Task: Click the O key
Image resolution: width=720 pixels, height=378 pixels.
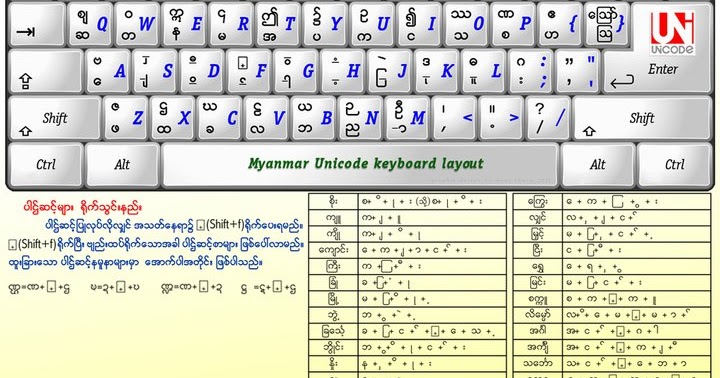Action: 466,24
